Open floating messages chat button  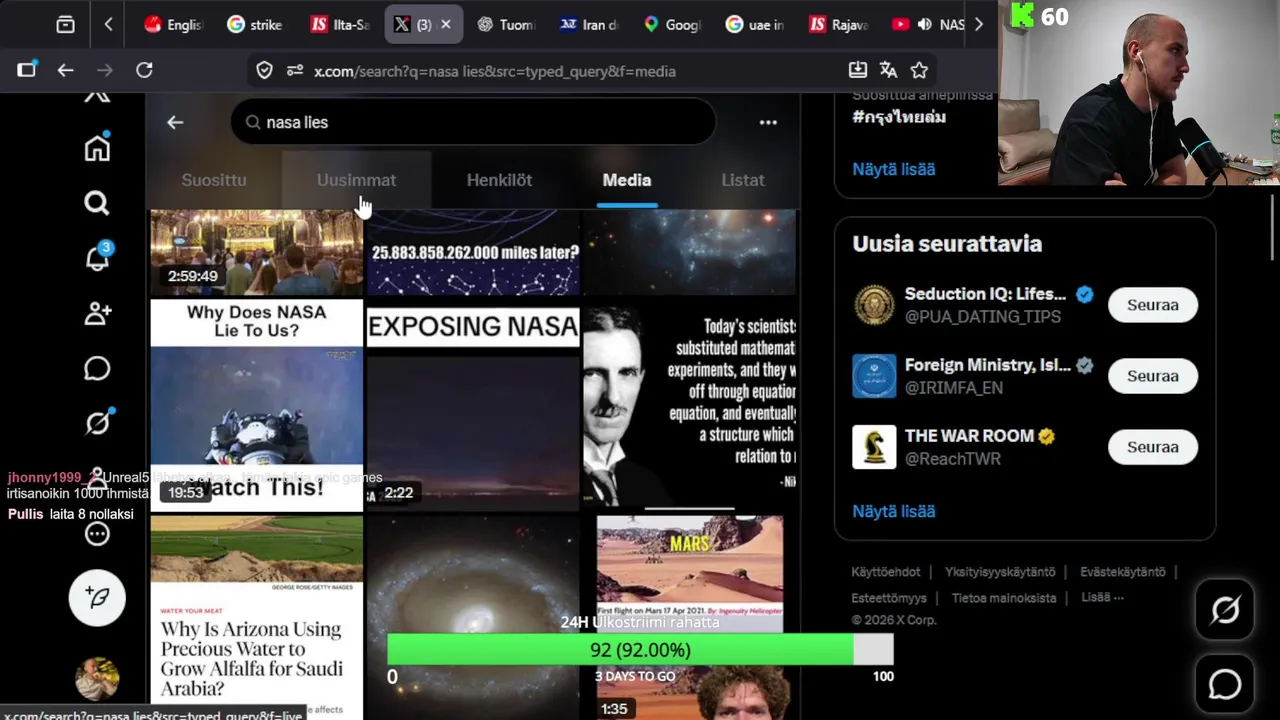(1225, 684)
